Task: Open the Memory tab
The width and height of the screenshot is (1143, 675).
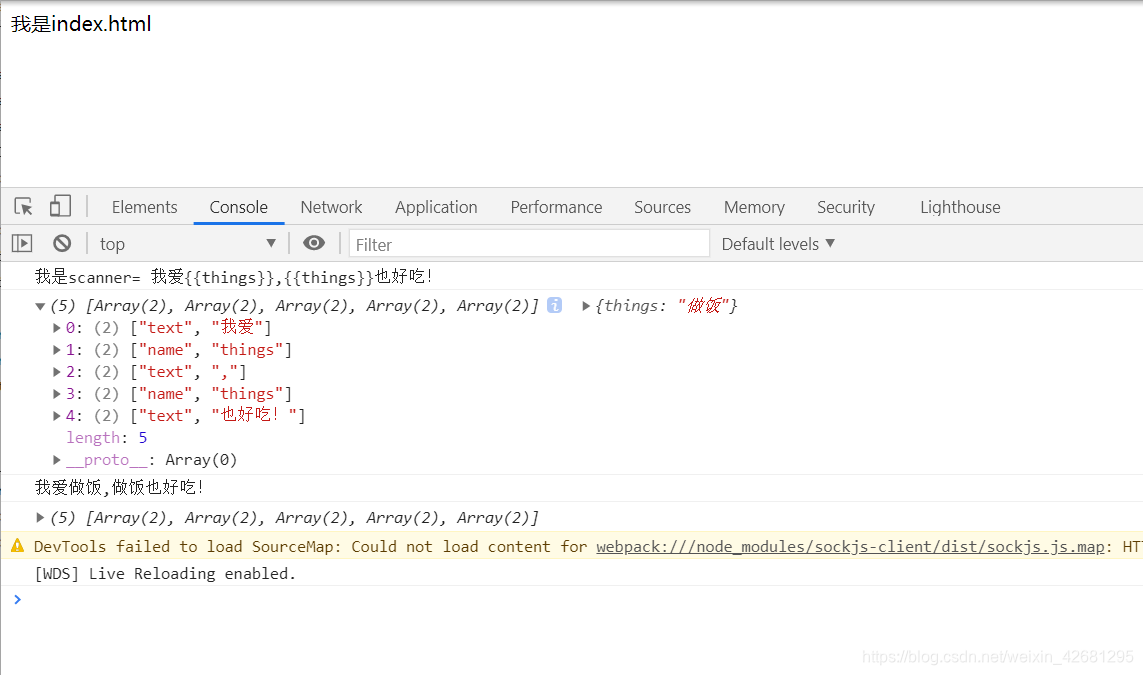Action: click(x=754, y=207)
